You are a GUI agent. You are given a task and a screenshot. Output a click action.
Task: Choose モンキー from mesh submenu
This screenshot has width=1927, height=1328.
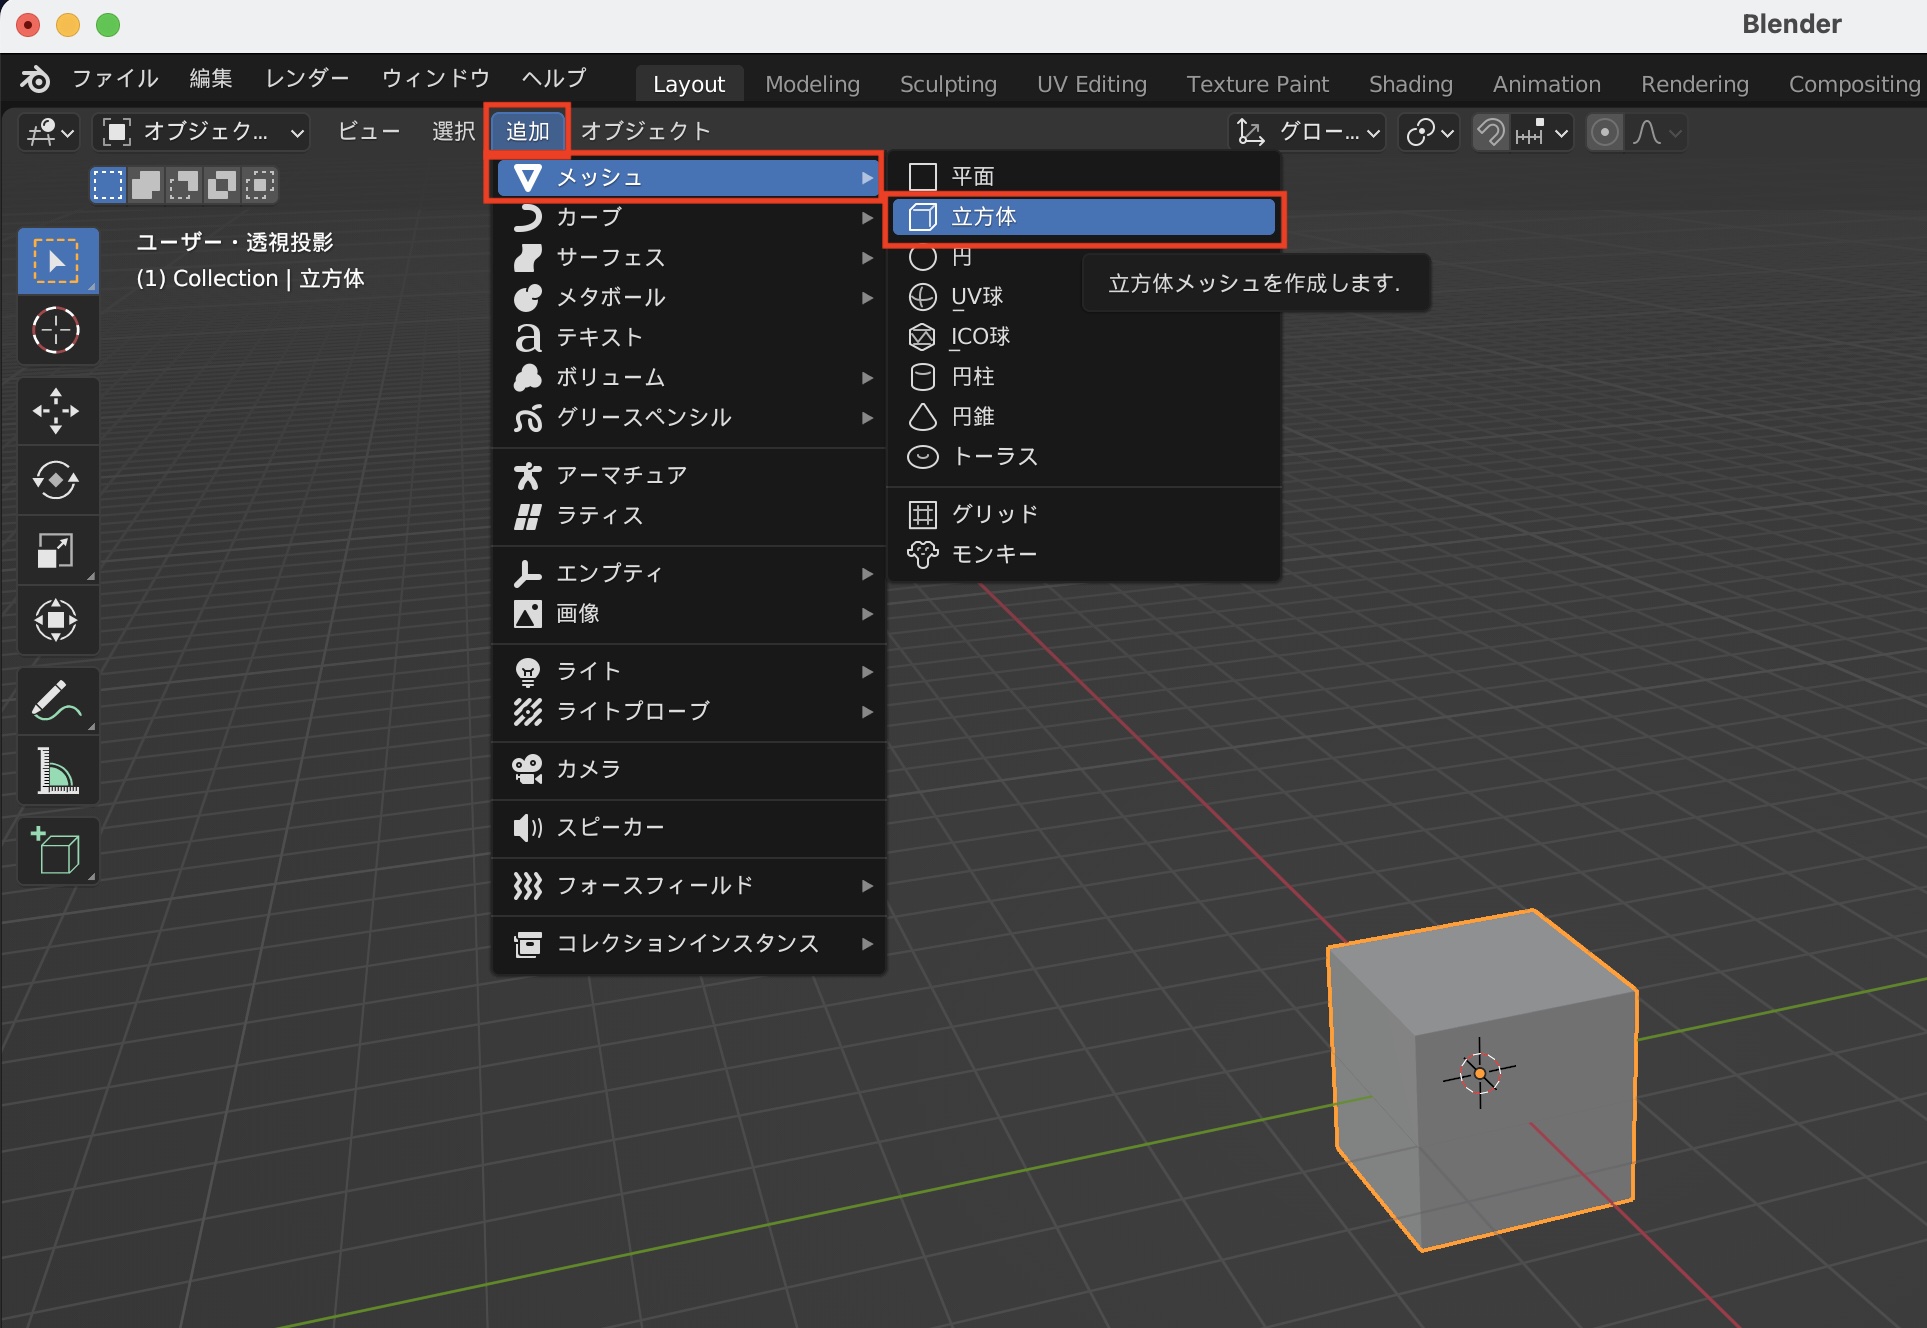(993, 554)
